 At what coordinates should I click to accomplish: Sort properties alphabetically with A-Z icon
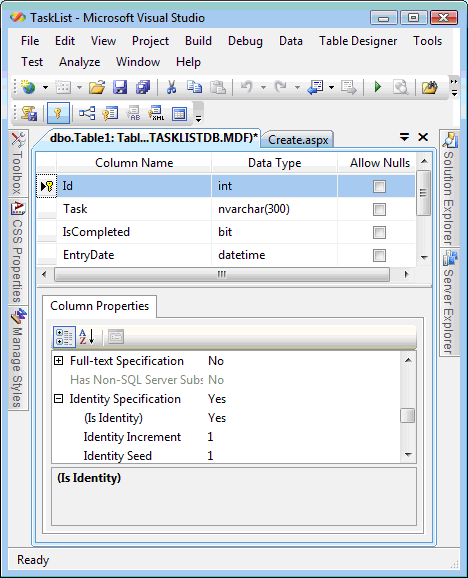[x=87, y=337]
